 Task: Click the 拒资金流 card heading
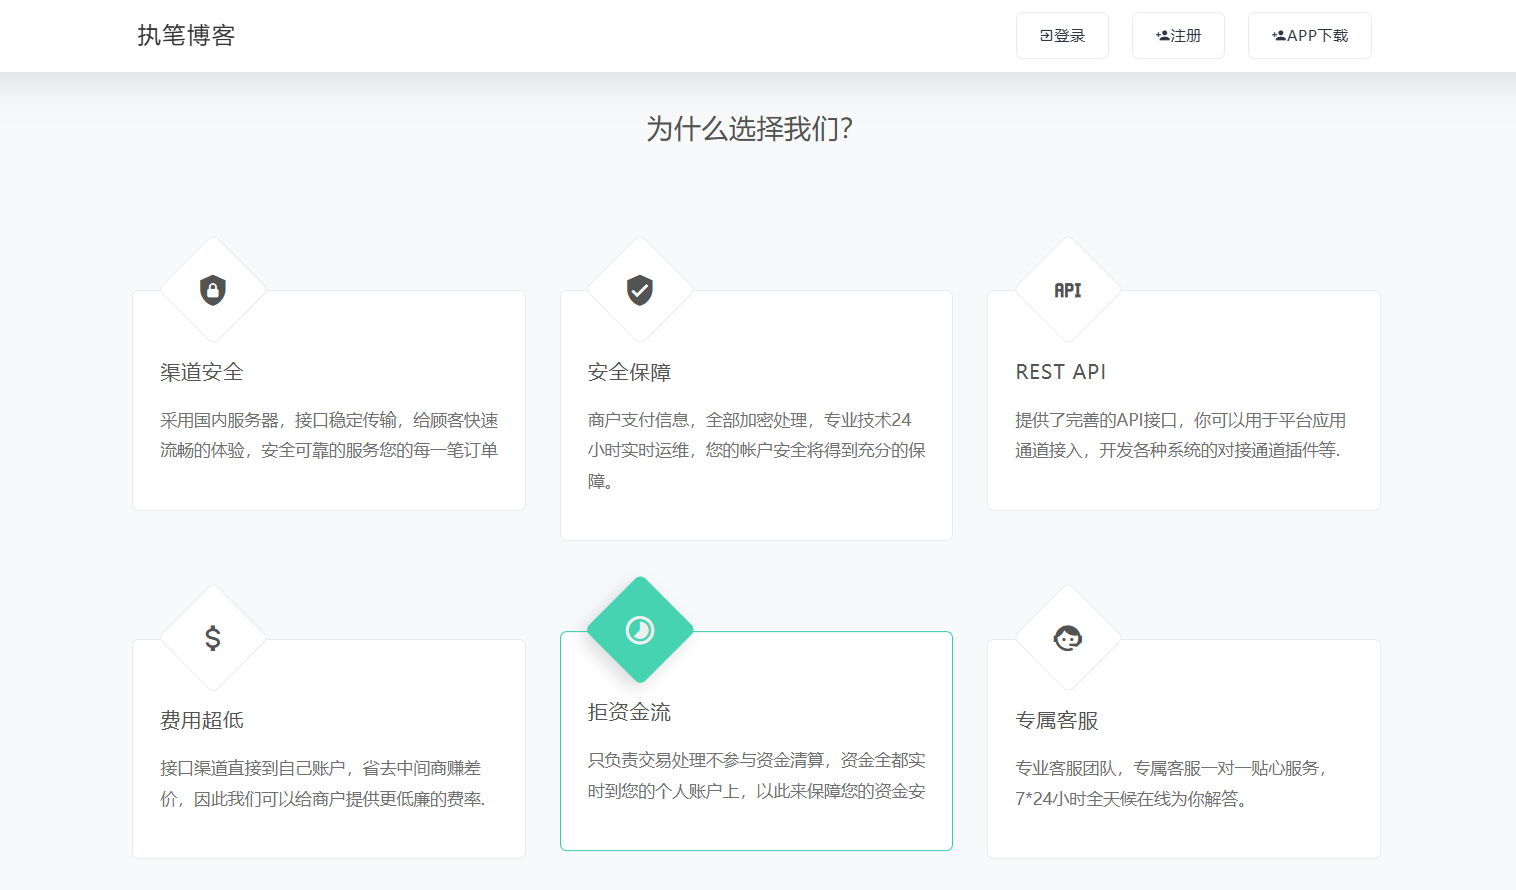629,712
